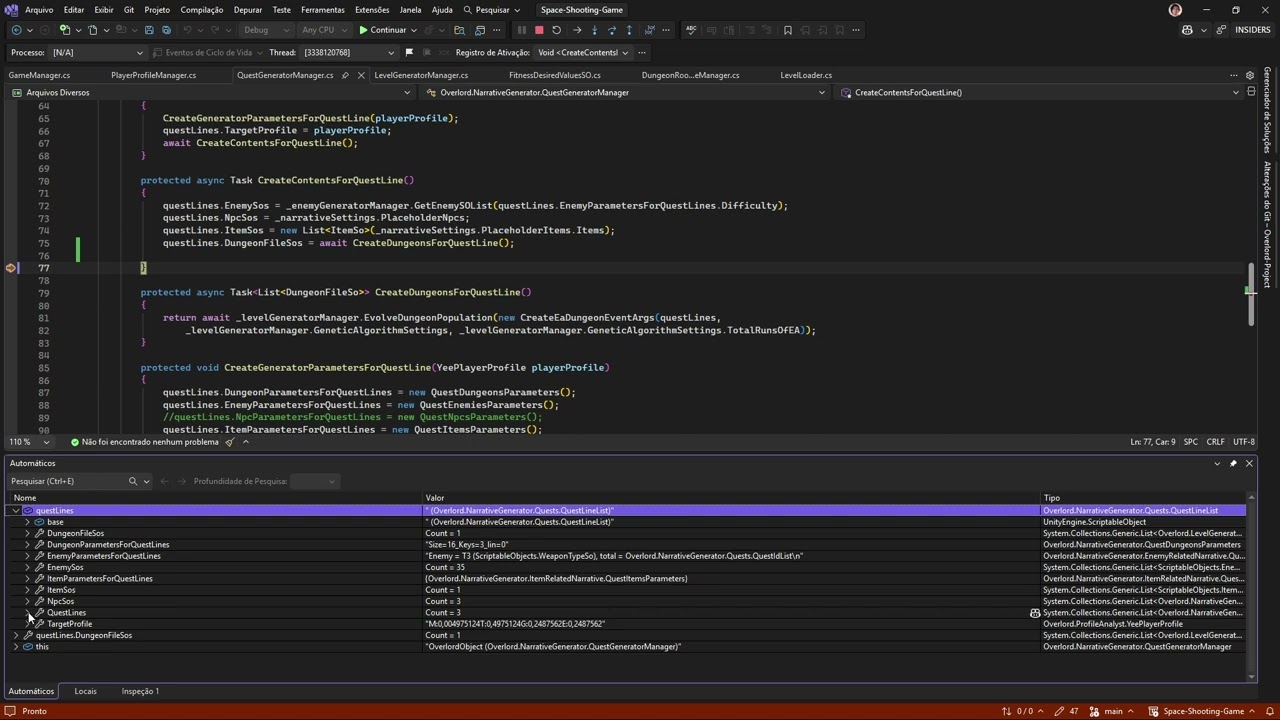The image size is (1280, 720).
Task: Click the feedback share icon near INSIDERS
Action: (x=1221, y=30)
